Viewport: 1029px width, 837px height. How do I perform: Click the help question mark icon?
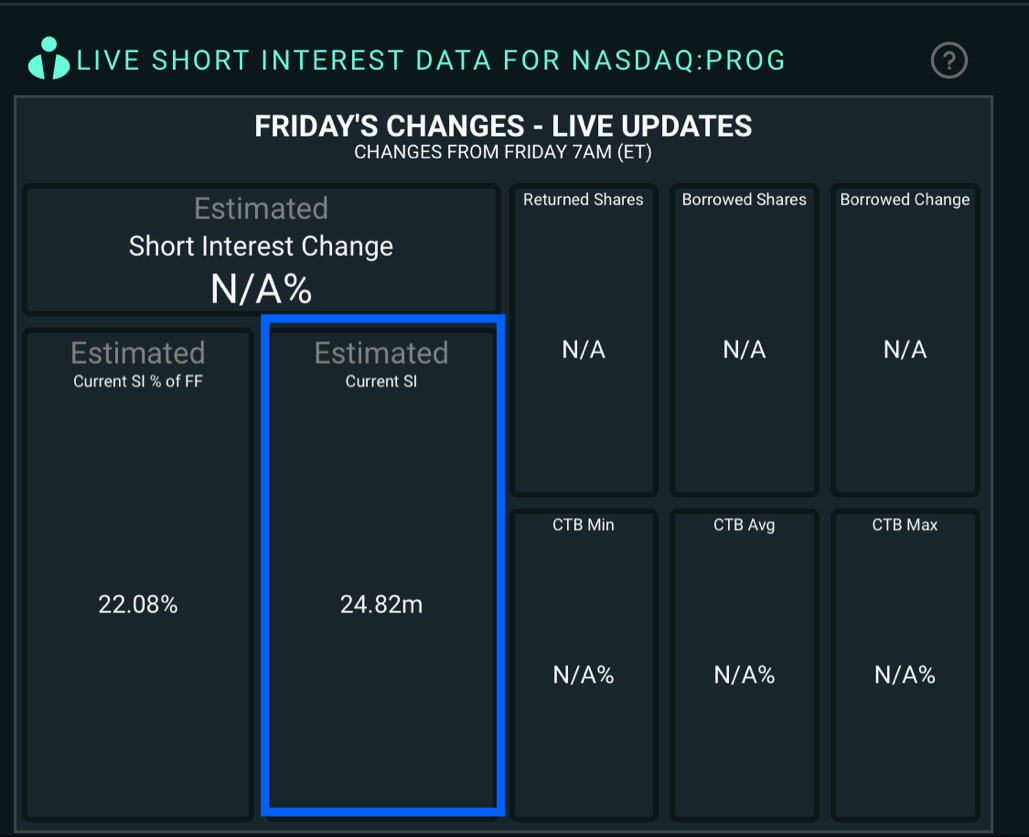[x=949, y=61]
